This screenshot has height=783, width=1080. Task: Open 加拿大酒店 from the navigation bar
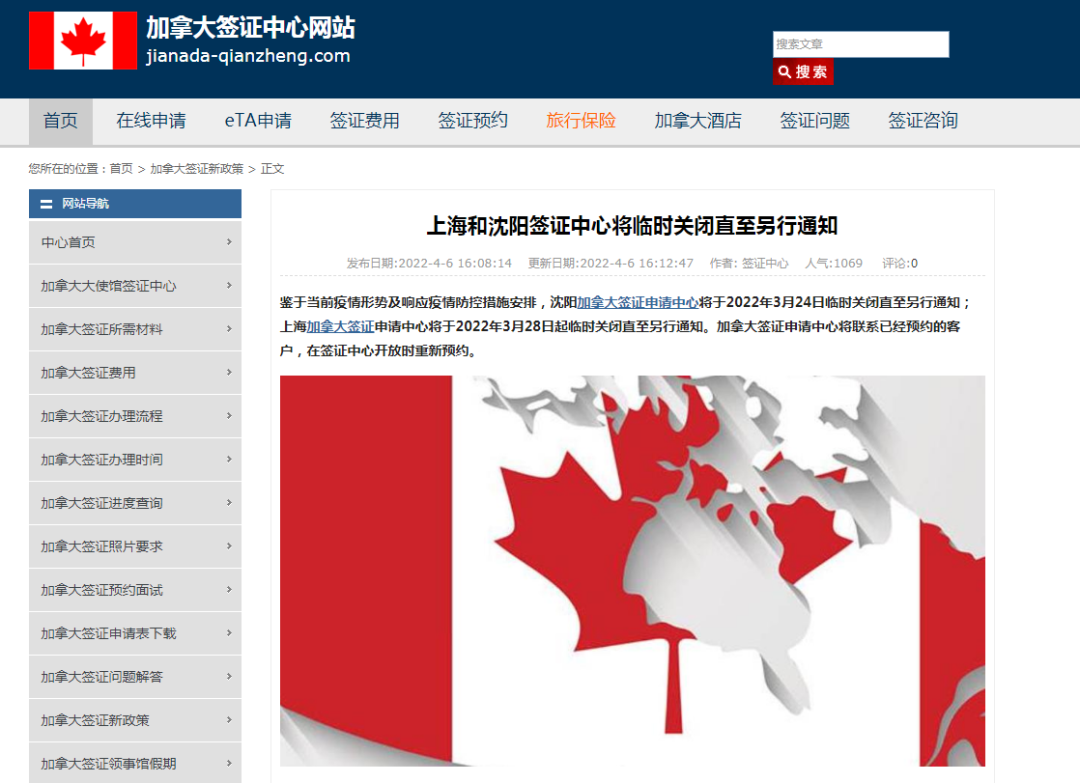[x=697, y=120]
